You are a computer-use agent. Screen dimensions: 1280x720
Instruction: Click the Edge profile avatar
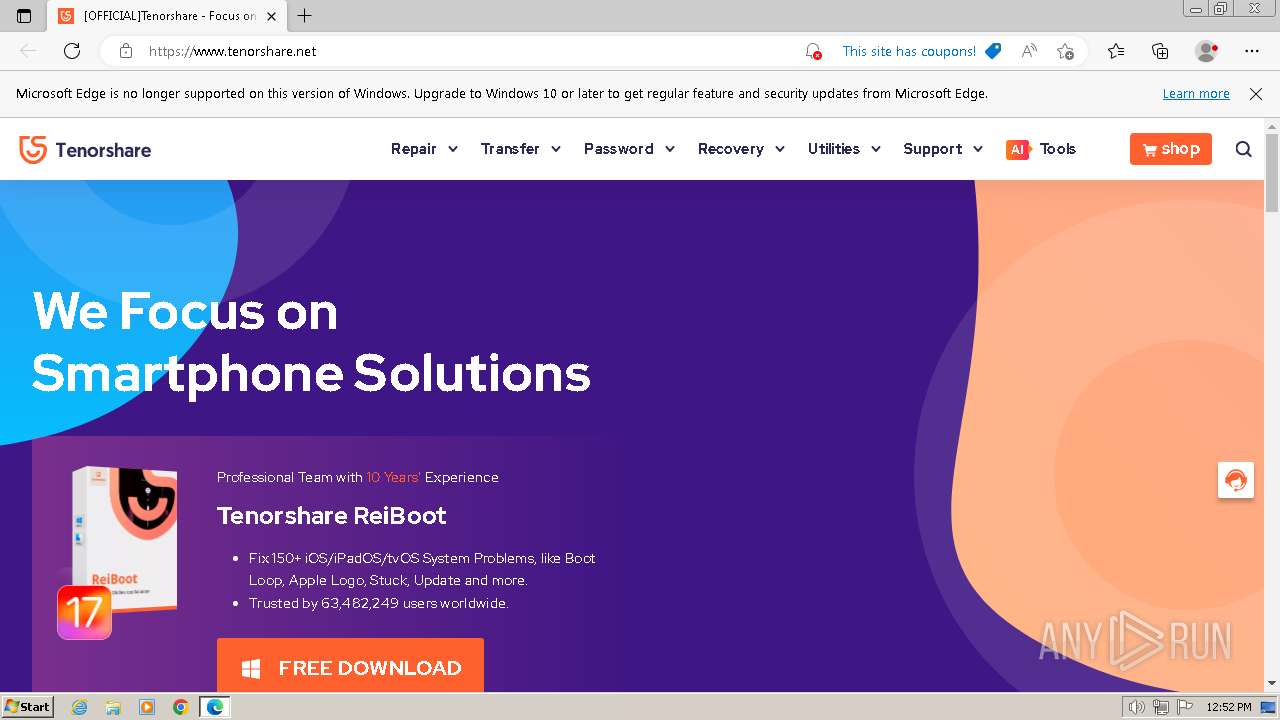[1206, 51]
